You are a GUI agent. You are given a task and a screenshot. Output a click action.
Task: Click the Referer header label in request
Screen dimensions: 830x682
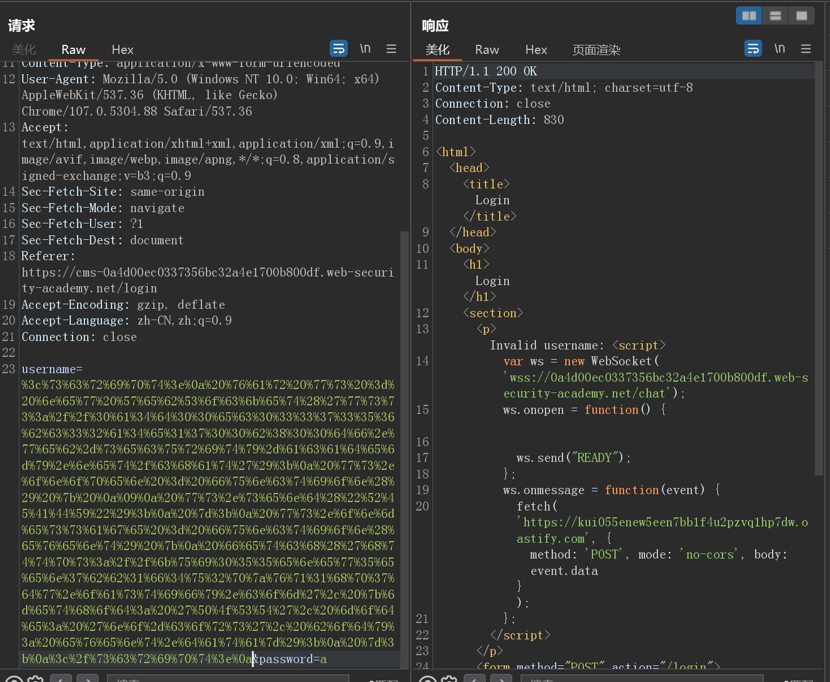point(48,256)
